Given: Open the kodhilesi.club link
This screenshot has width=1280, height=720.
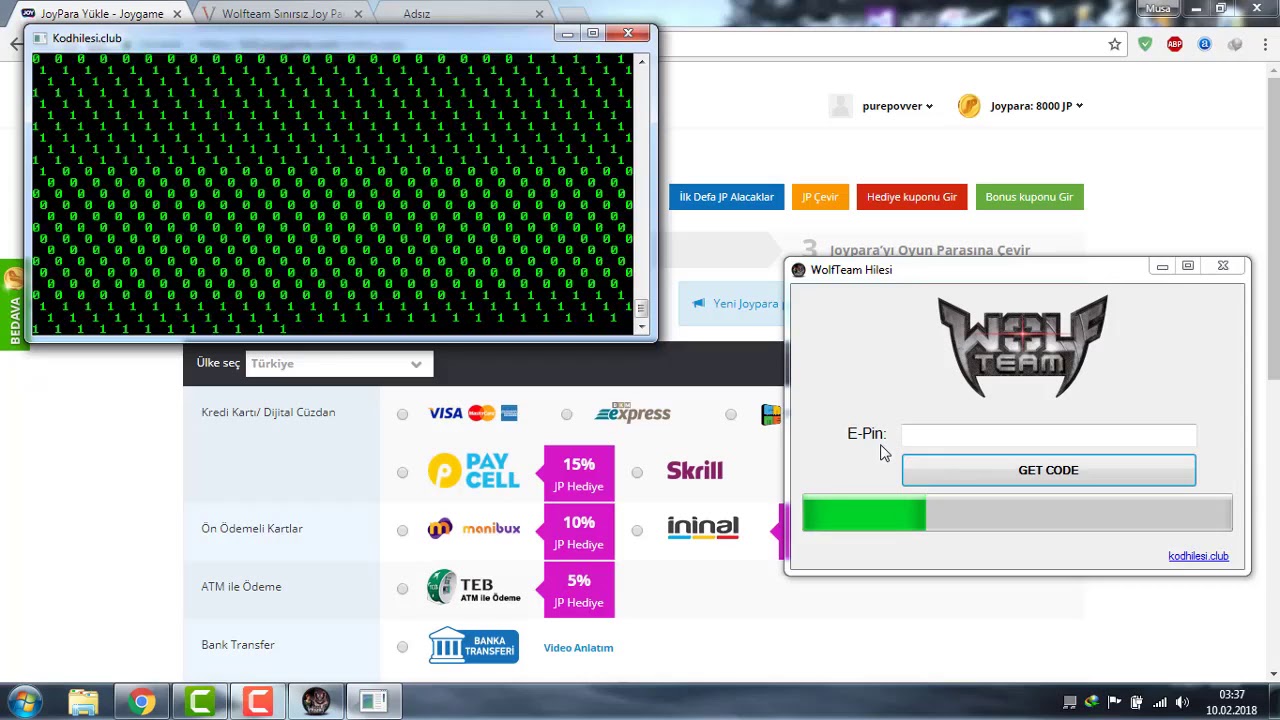Looking at the screenshot, I should [x=1198, y=556].
